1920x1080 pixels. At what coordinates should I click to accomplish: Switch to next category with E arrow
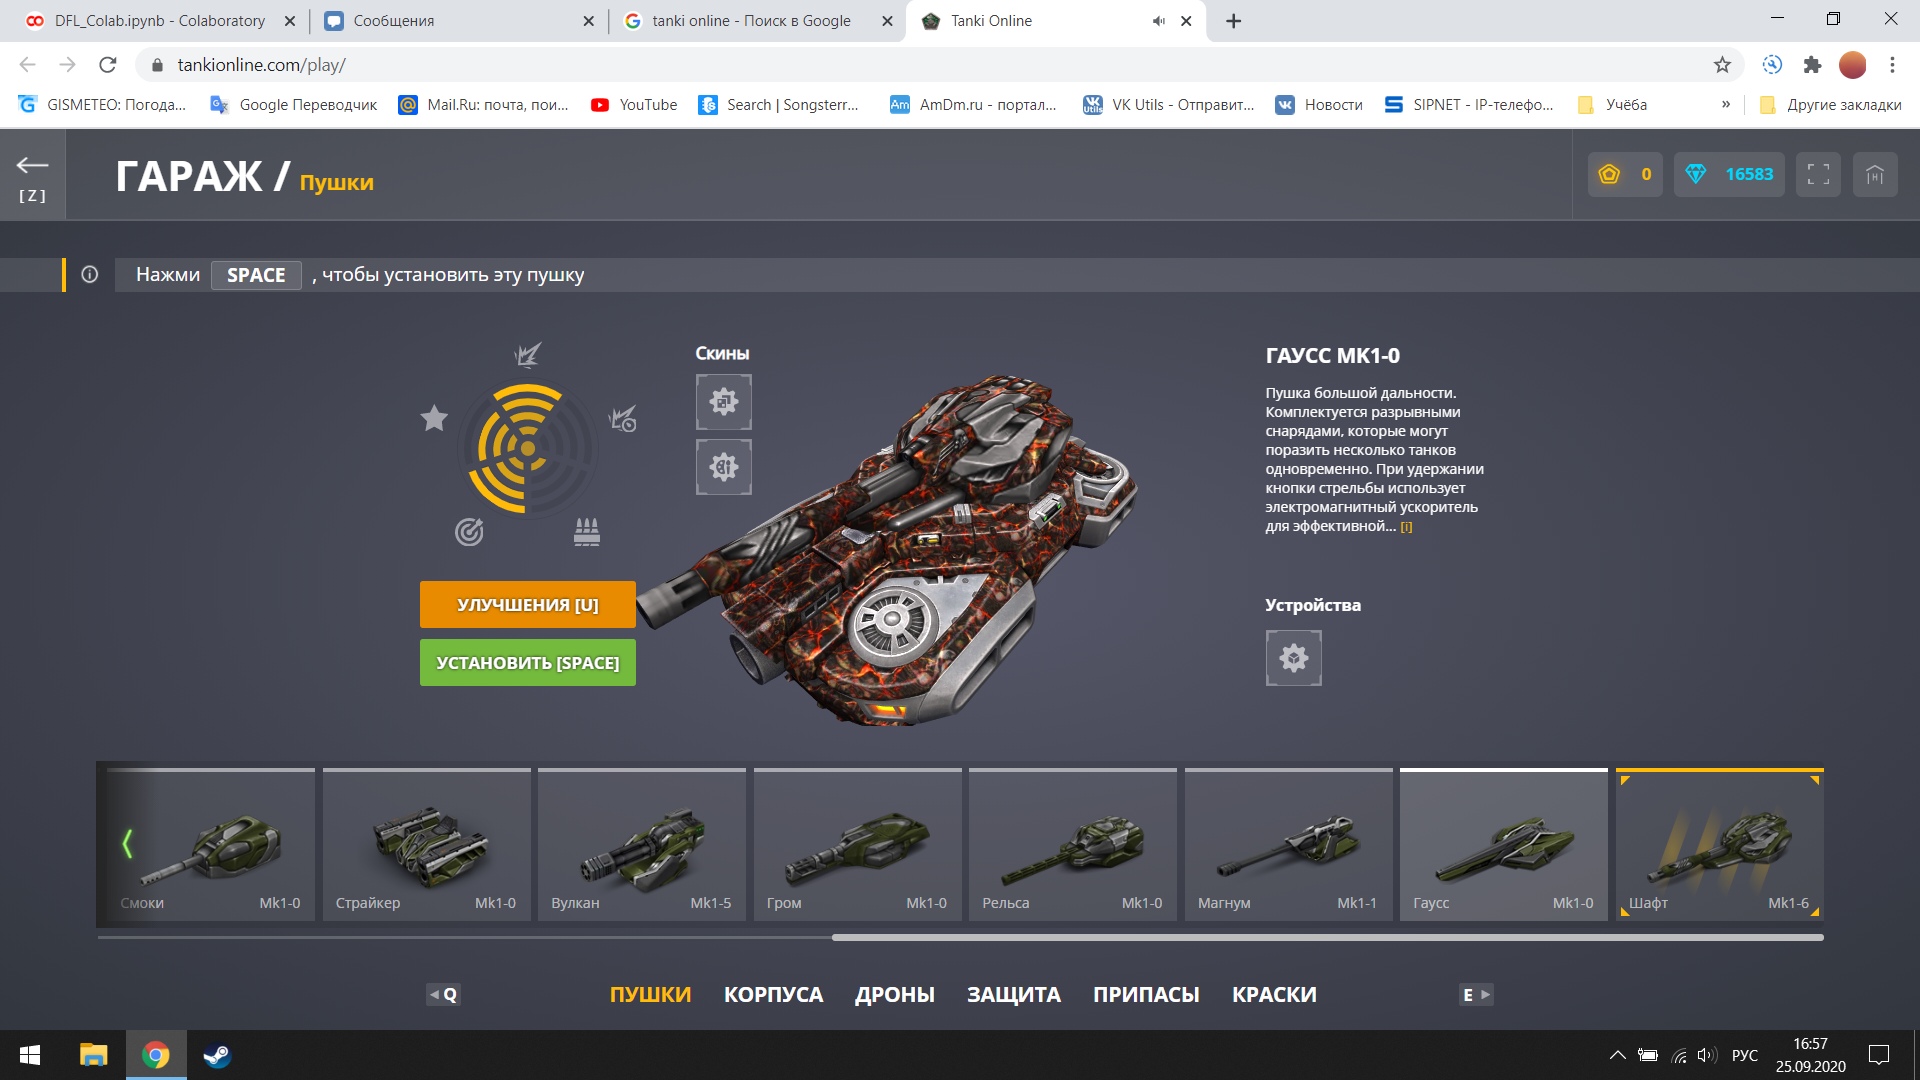(1476, 994)
